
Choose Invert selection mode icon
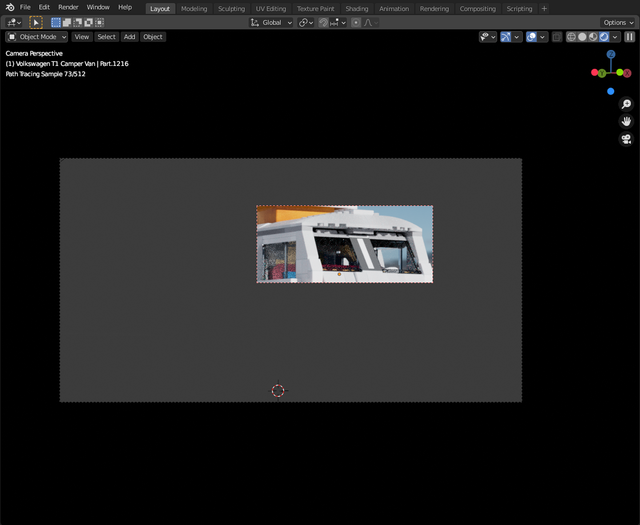88,22
